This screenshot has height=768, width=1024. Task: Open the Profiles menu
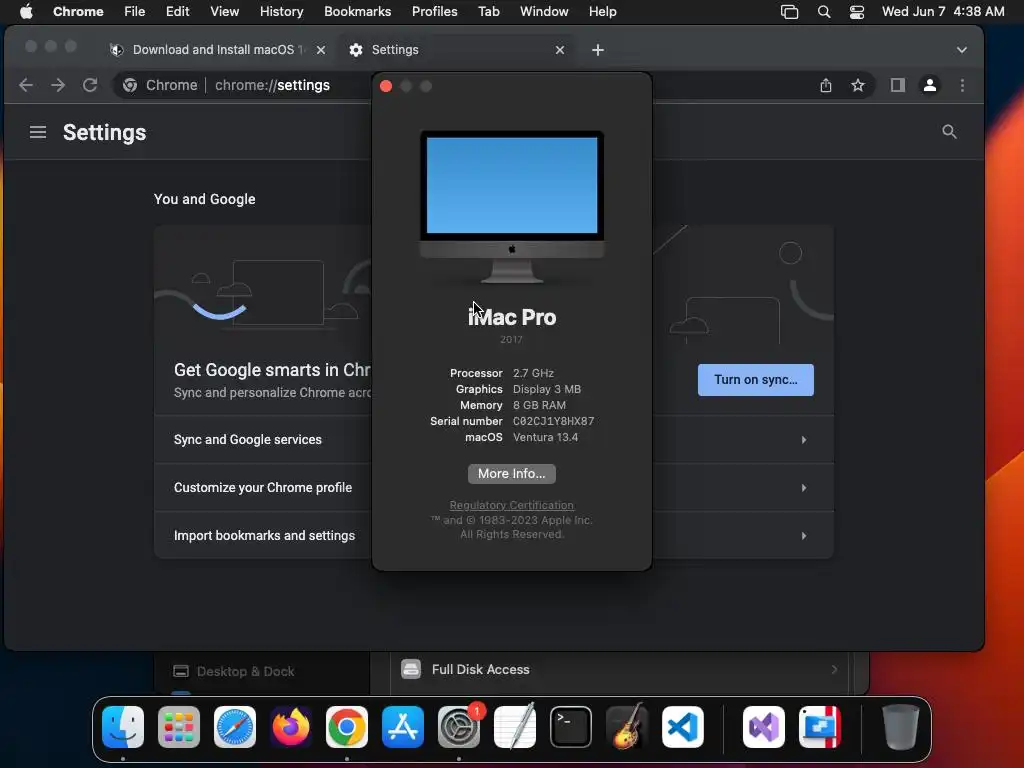click(434, 12)
